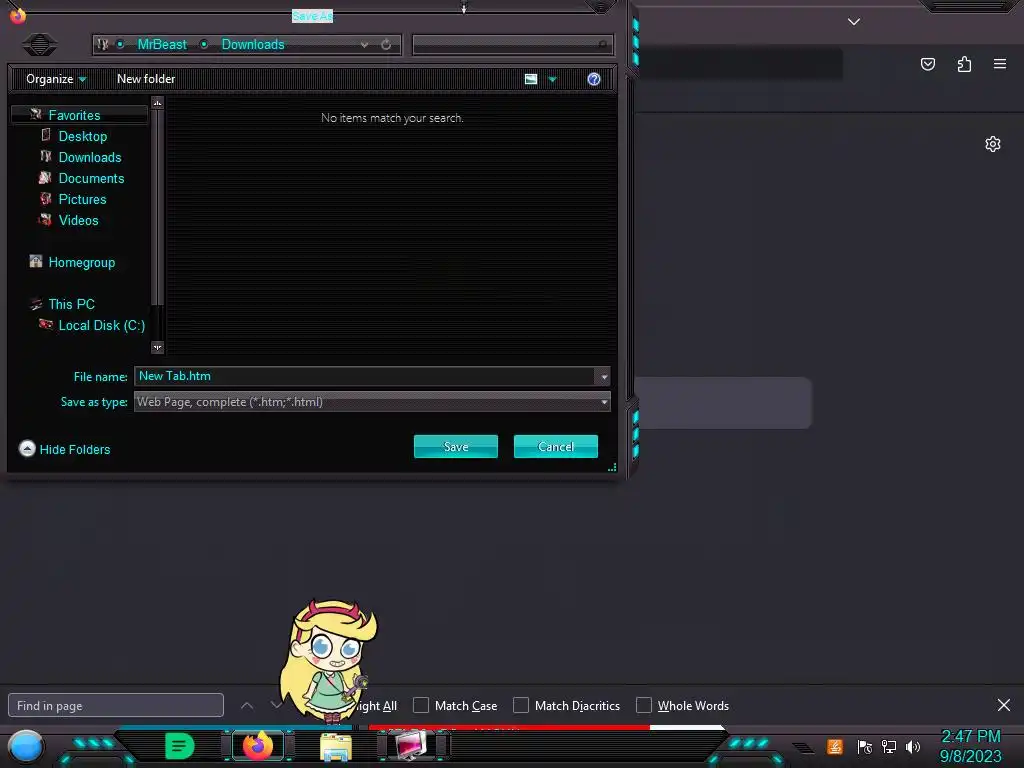This screenshot has height=768, width=1024.
Task: Click the back navigation button in dialog
Action: click(40, 44)
